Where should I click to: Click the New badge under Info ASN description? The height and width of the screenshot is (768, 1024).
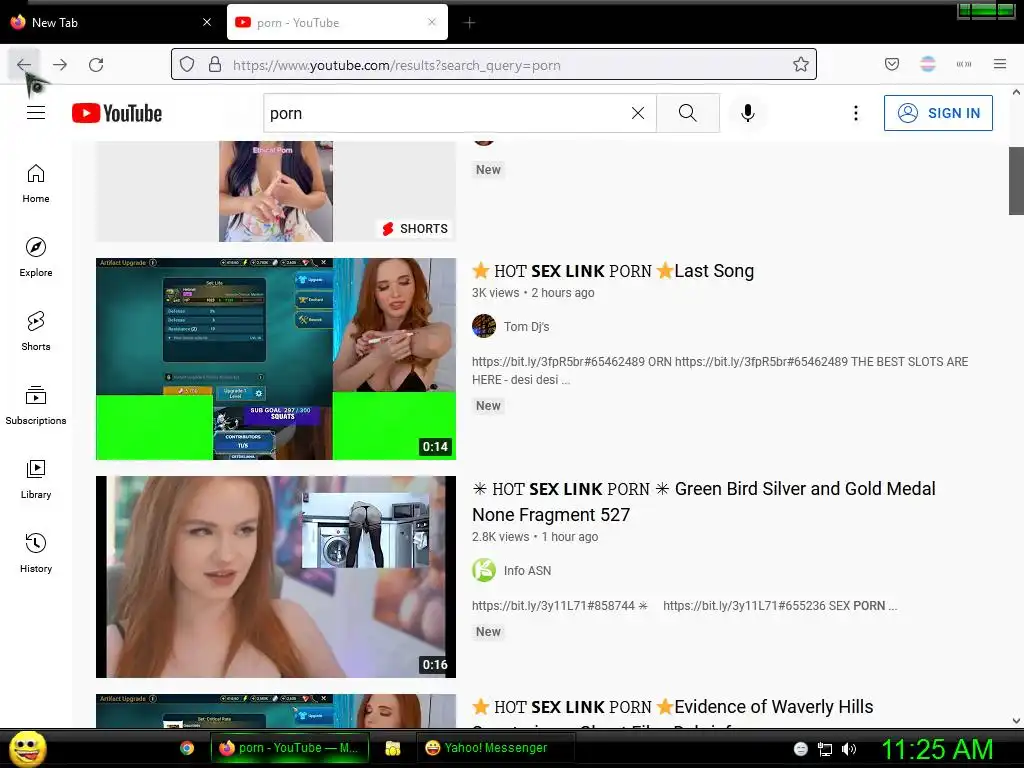pos(488,632)
